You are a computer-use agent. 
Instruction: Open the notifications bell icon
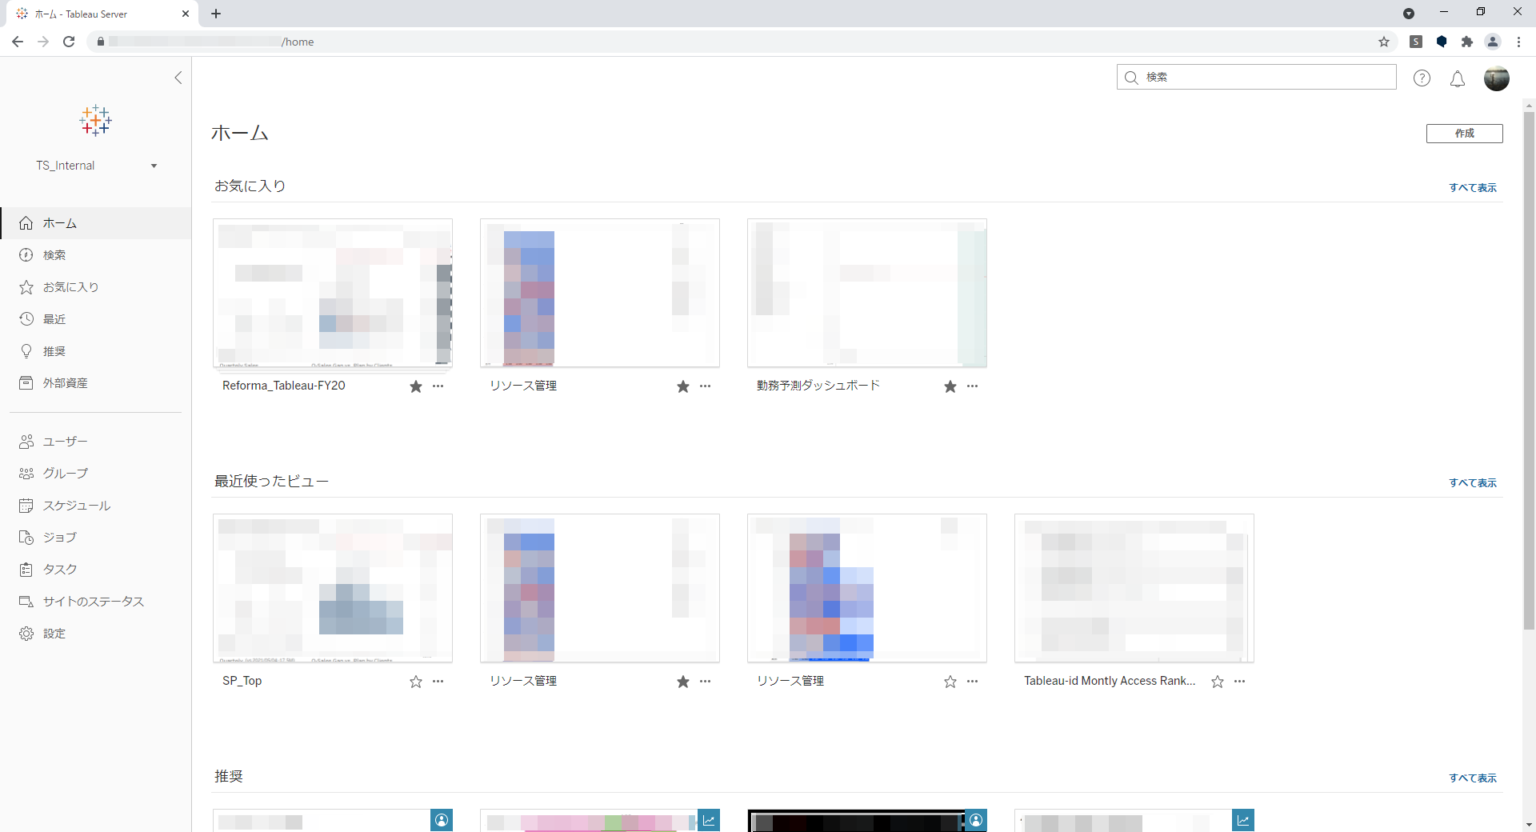(1457, 79)
